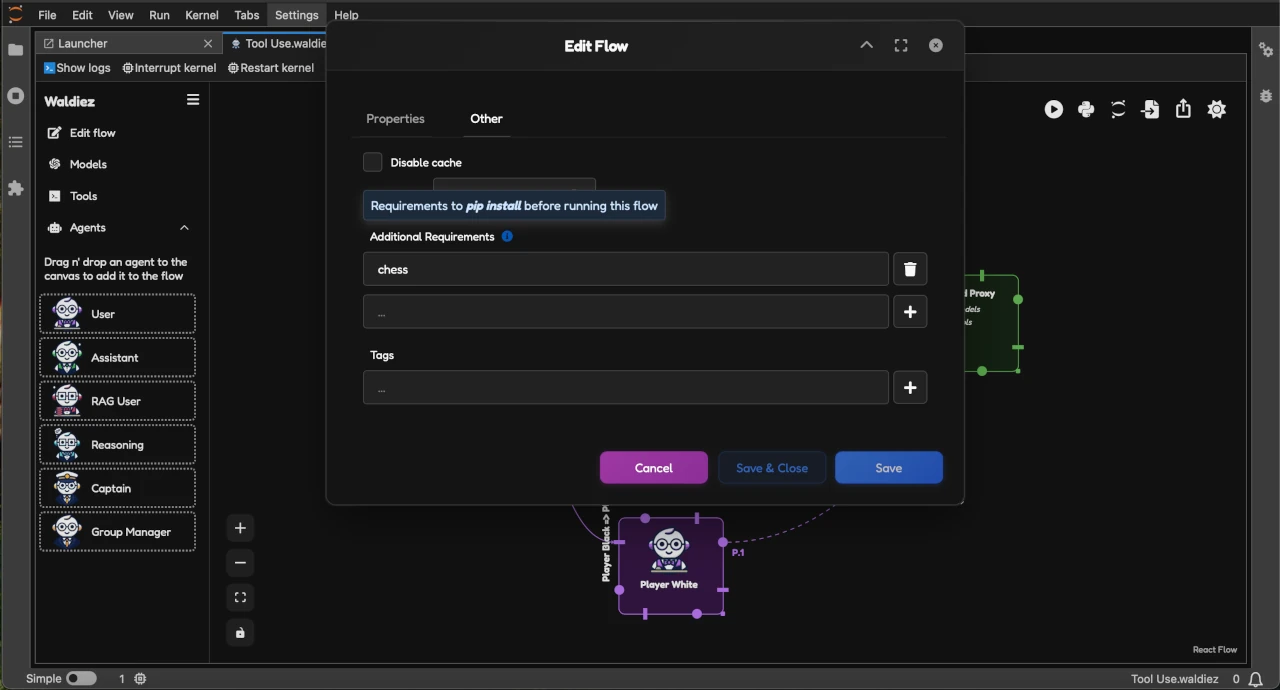Image resolution: width=1280 pixels, height=690 pixels.
Task: Click the convert to Python icon
Action: (x=1086, y=110)
